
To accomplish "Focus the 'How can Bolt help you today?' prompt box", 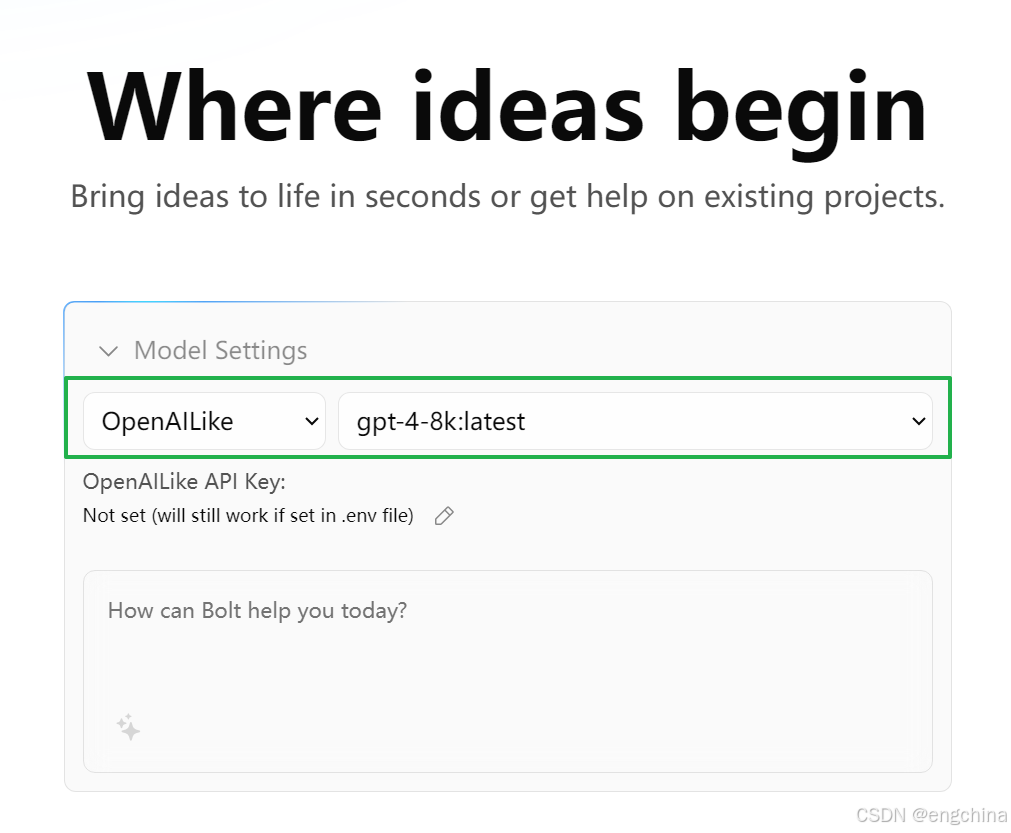I will [507, 671].
